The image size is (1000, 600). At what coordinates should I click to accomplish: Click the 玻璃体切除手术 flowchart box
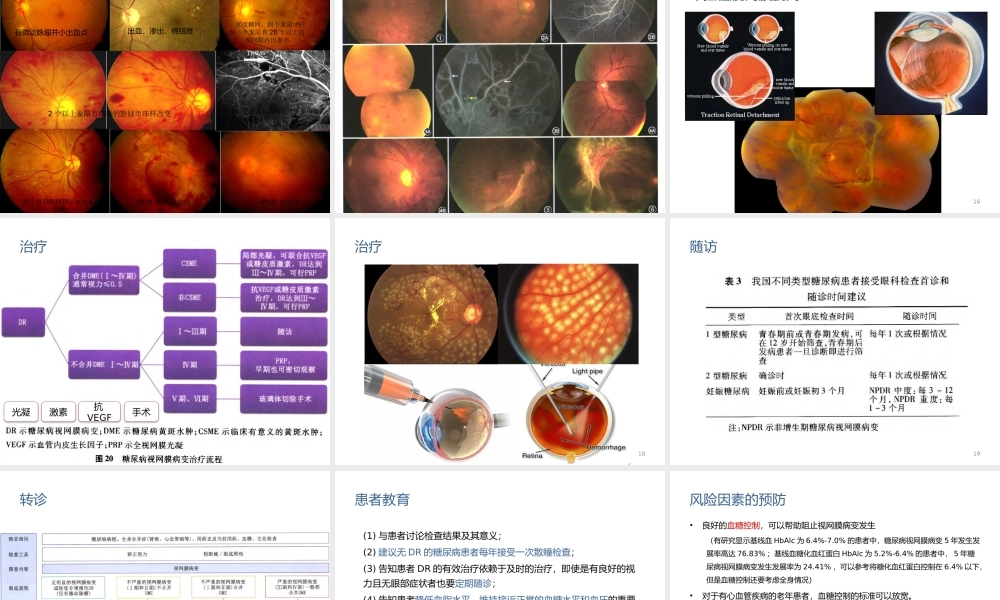tap(285, 397)
